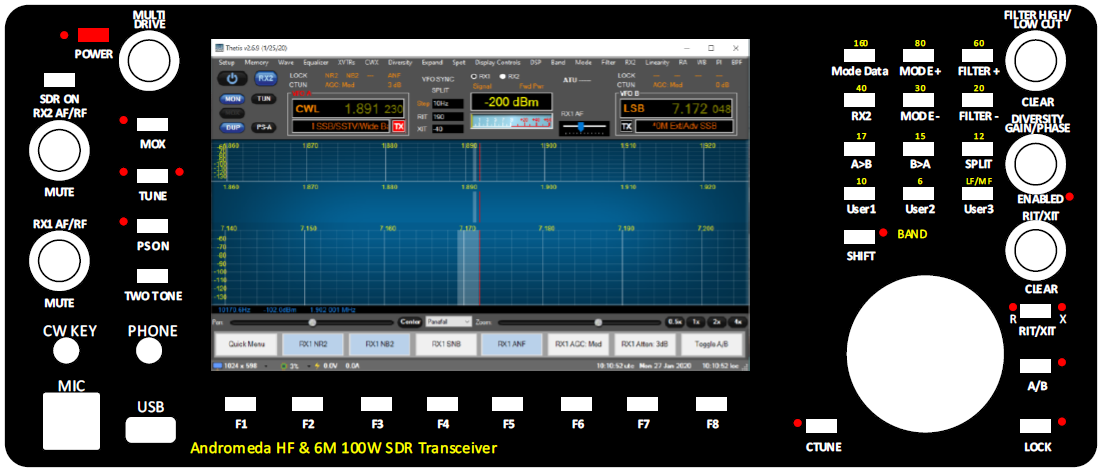Click the Zoom slider handle

(x=598, y=322)
